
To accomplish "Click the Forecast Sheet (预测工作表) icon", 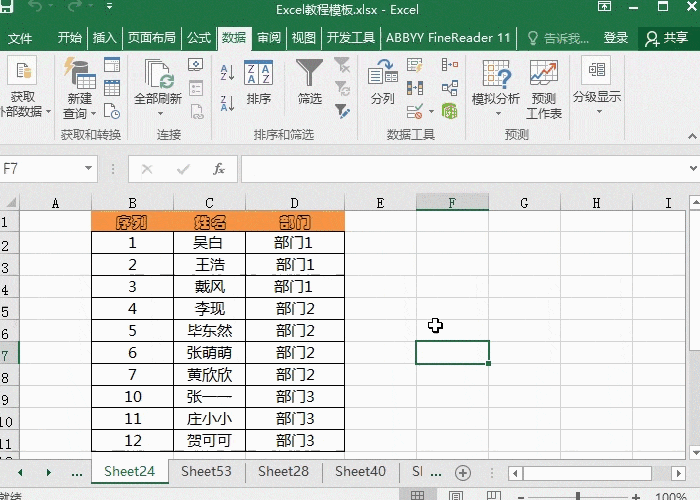I will click(543, 73).
